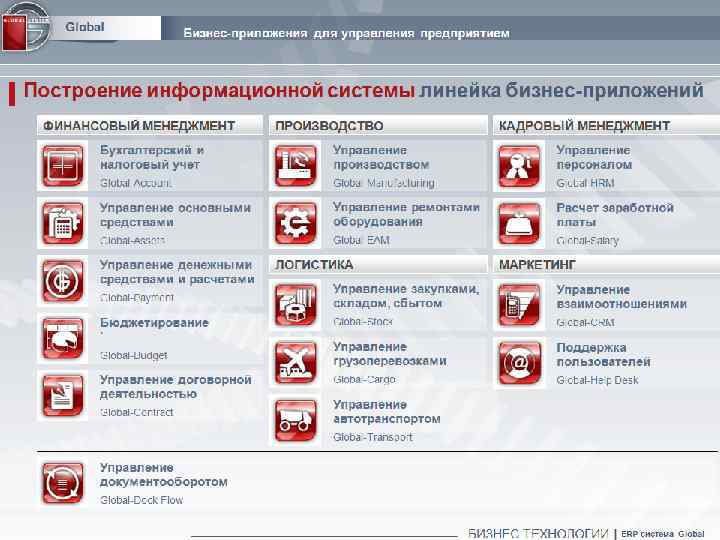
Task: Click Поддержка пользователей title
Action: coord(603,355)
